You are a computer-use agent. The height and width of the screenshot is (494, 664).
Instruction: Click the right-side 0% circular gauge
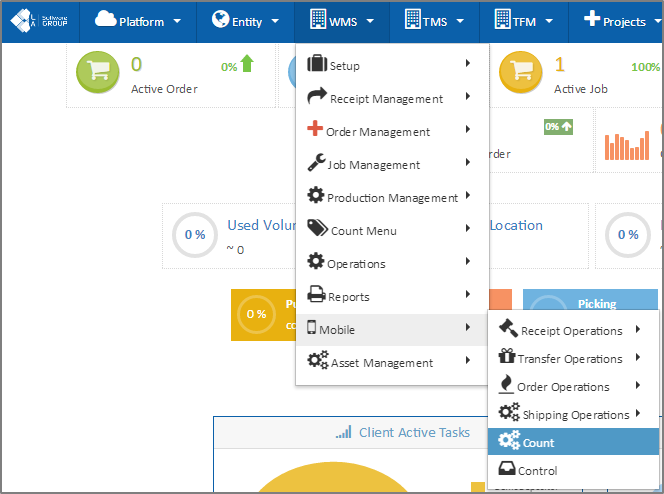(628, 235)
